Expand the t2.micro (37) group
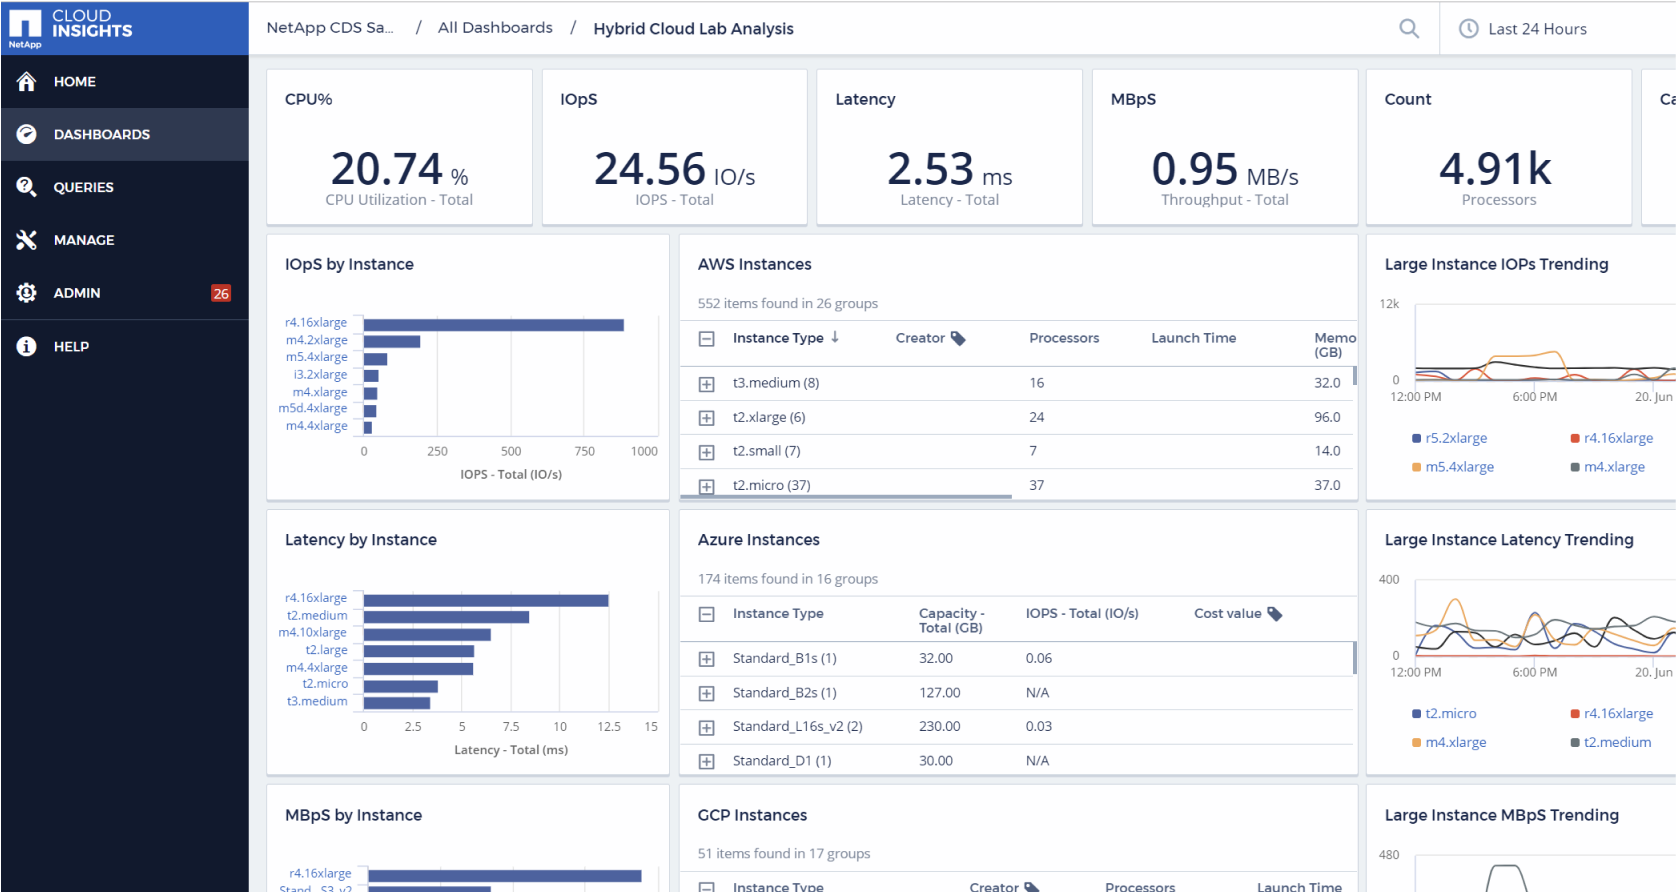Viewport: 1676px width, 892px height. click(x=707, y=486)
